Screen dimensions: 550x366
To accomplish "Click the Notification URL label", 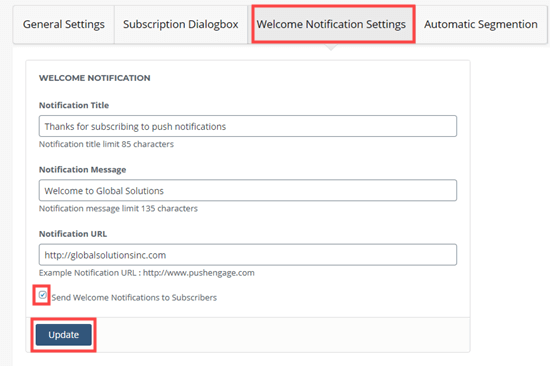I will pyautogui.click(x=73, y=234).
